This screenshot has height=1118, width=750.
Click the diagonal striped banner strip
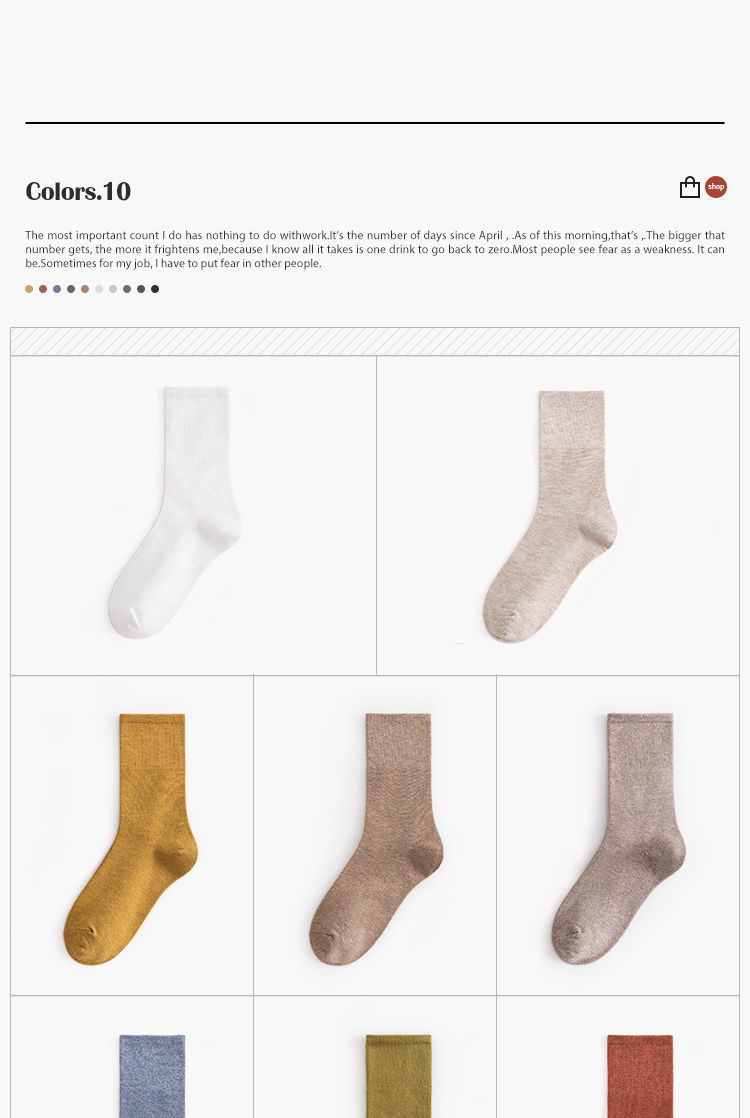[375, 342]
